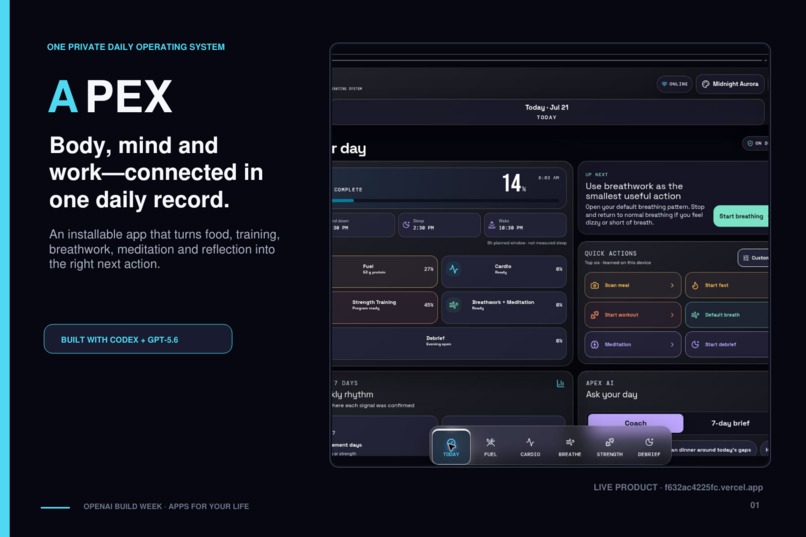Screen dimensions: 806x537
Task: Click the APEX logo title
Action: click(110, 96)
